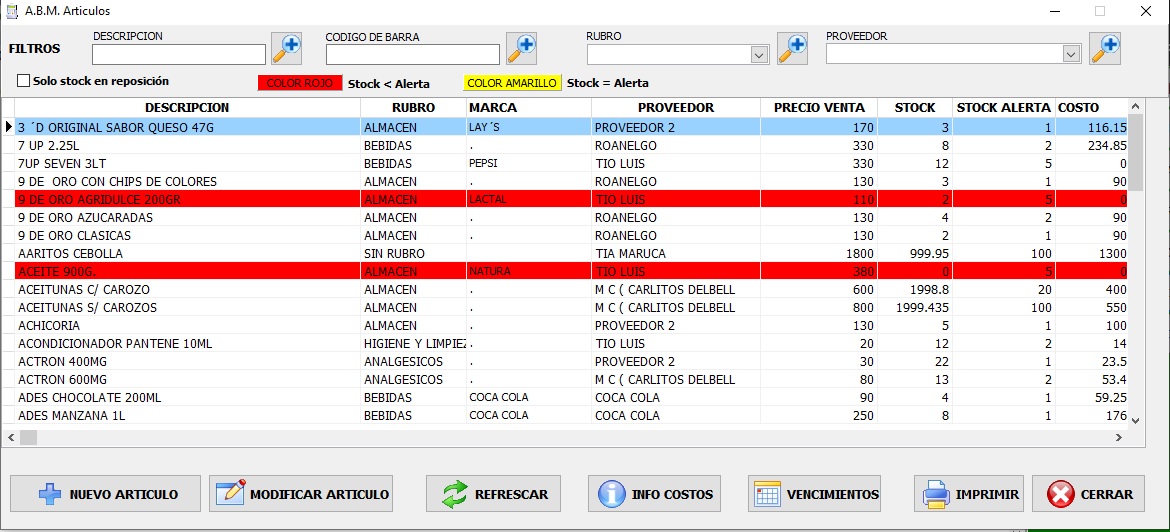Click the vertical scrollbar down arrow
The image size is (1170, 532).
(x=1136, y=420)
